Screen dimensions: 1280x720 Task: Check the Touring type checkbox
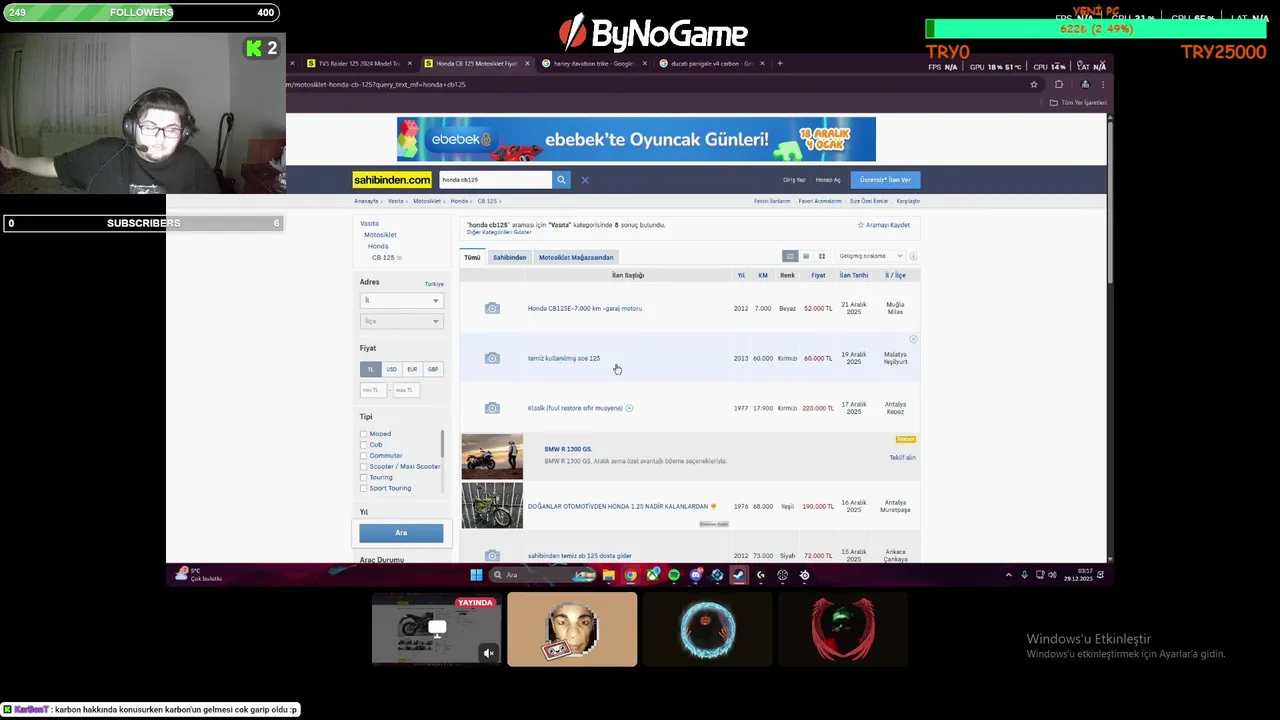[363, 478]
